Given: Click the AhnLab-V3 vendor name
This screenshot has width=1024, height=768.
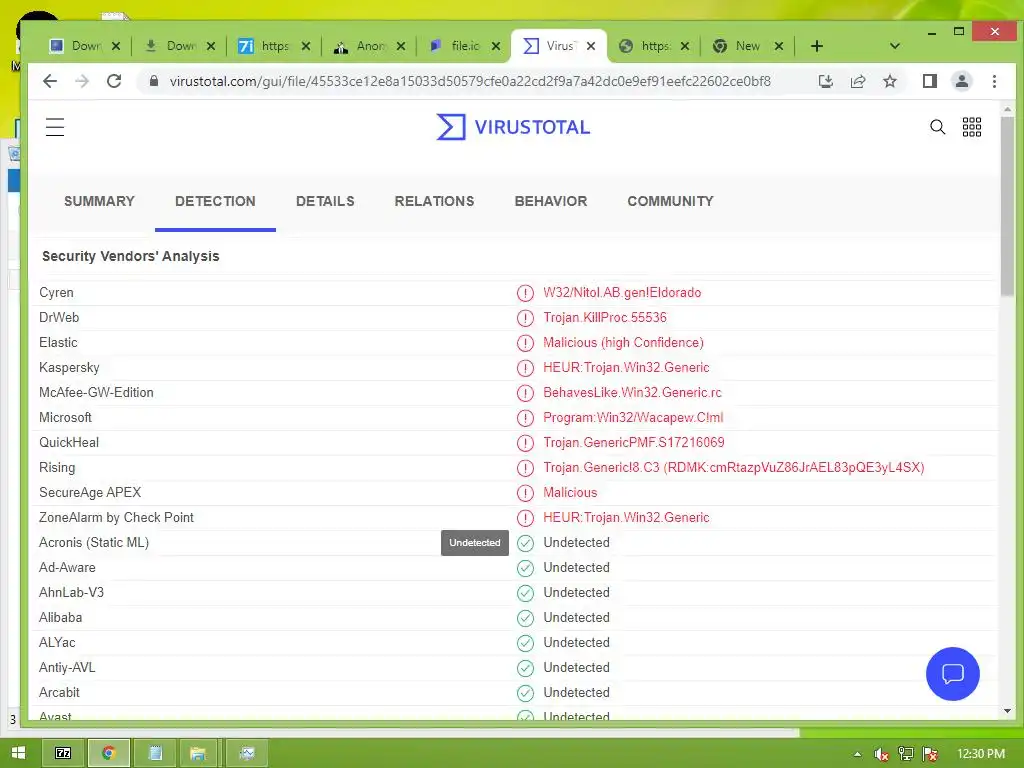Looking at the screenshot, I should click(x=71, y=592).
